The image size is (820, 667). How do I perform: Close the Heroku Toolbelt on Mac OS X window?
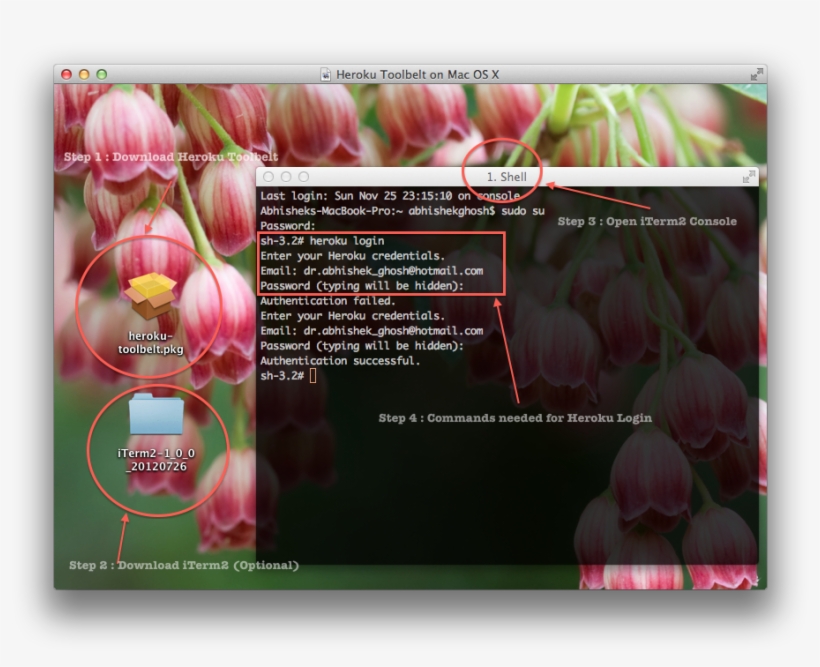coord(66,74)
